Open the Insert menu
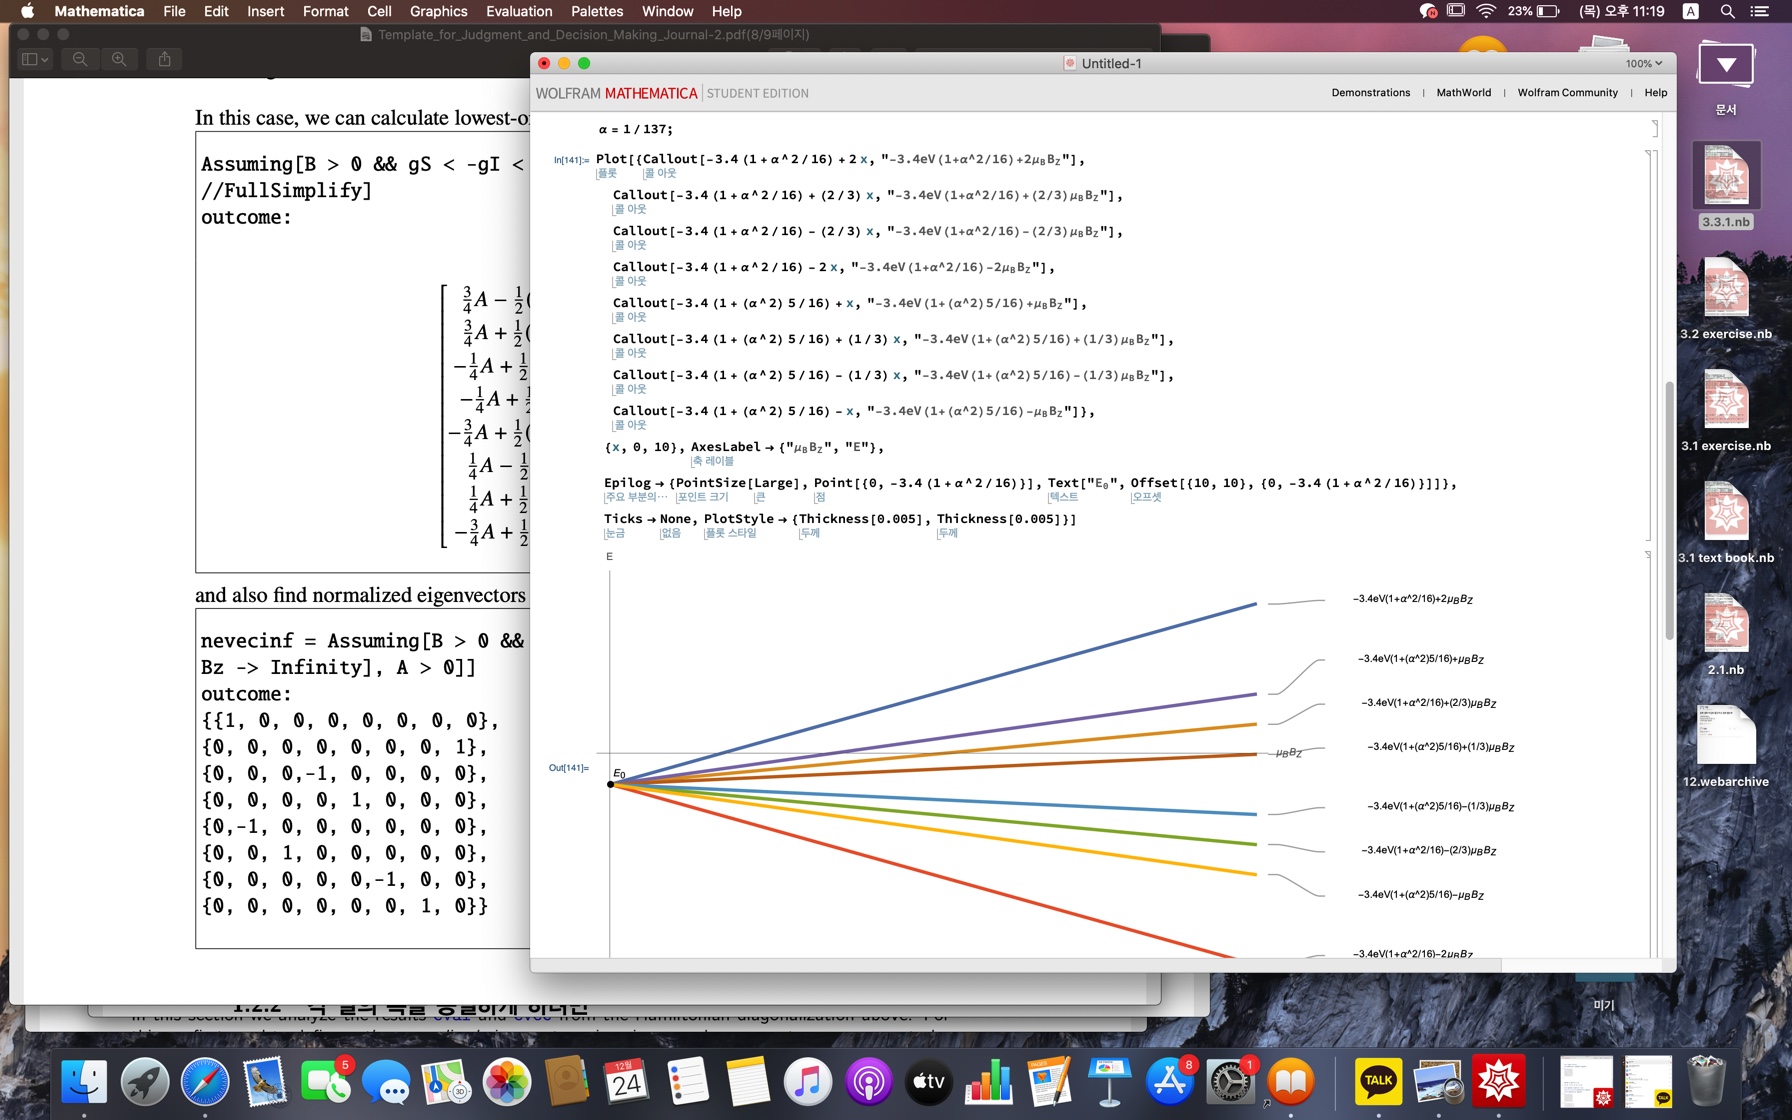Viewport: 1792px width, 1120px height. (265, 11)
